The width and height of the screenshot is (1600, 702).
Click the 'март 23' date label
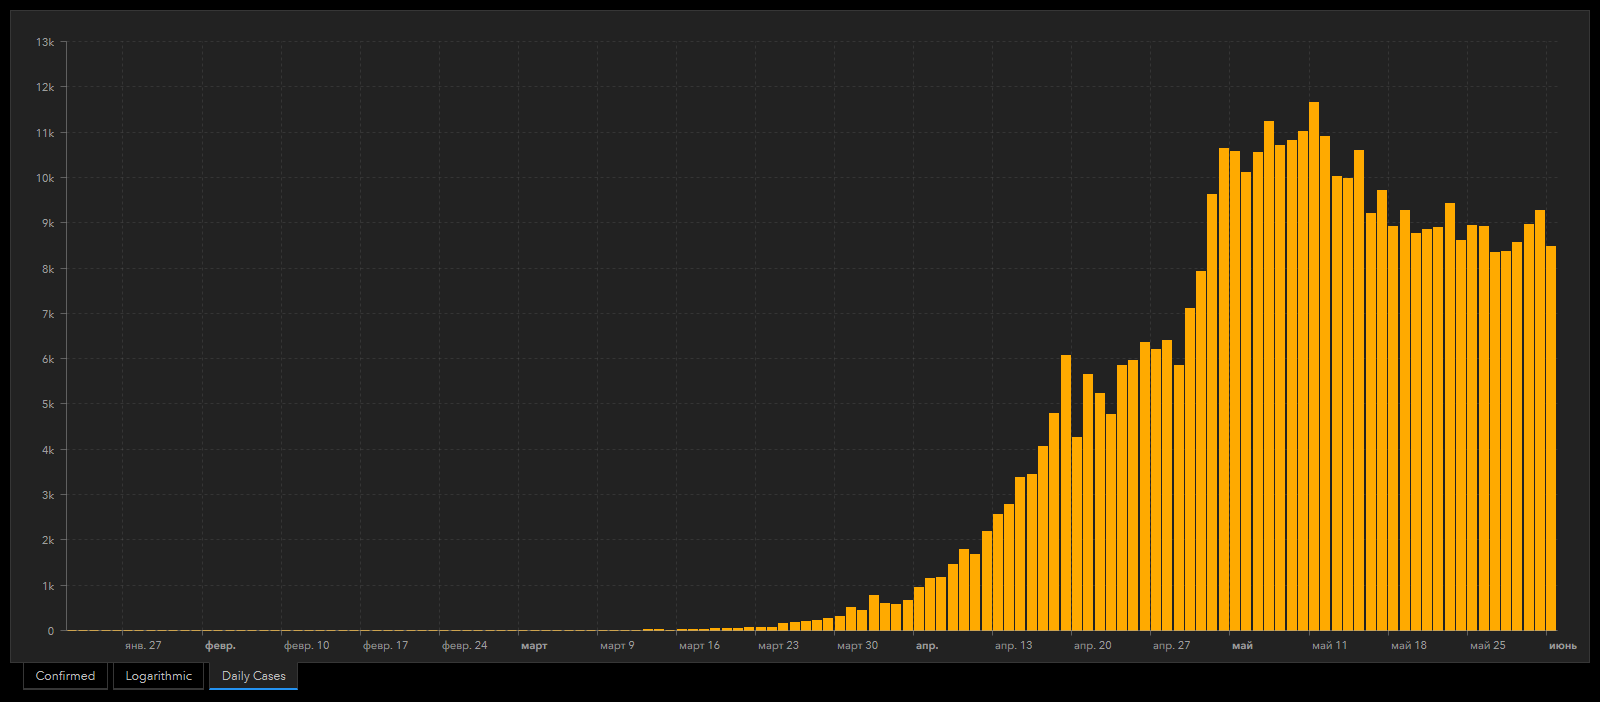click(x=778, y=645)
